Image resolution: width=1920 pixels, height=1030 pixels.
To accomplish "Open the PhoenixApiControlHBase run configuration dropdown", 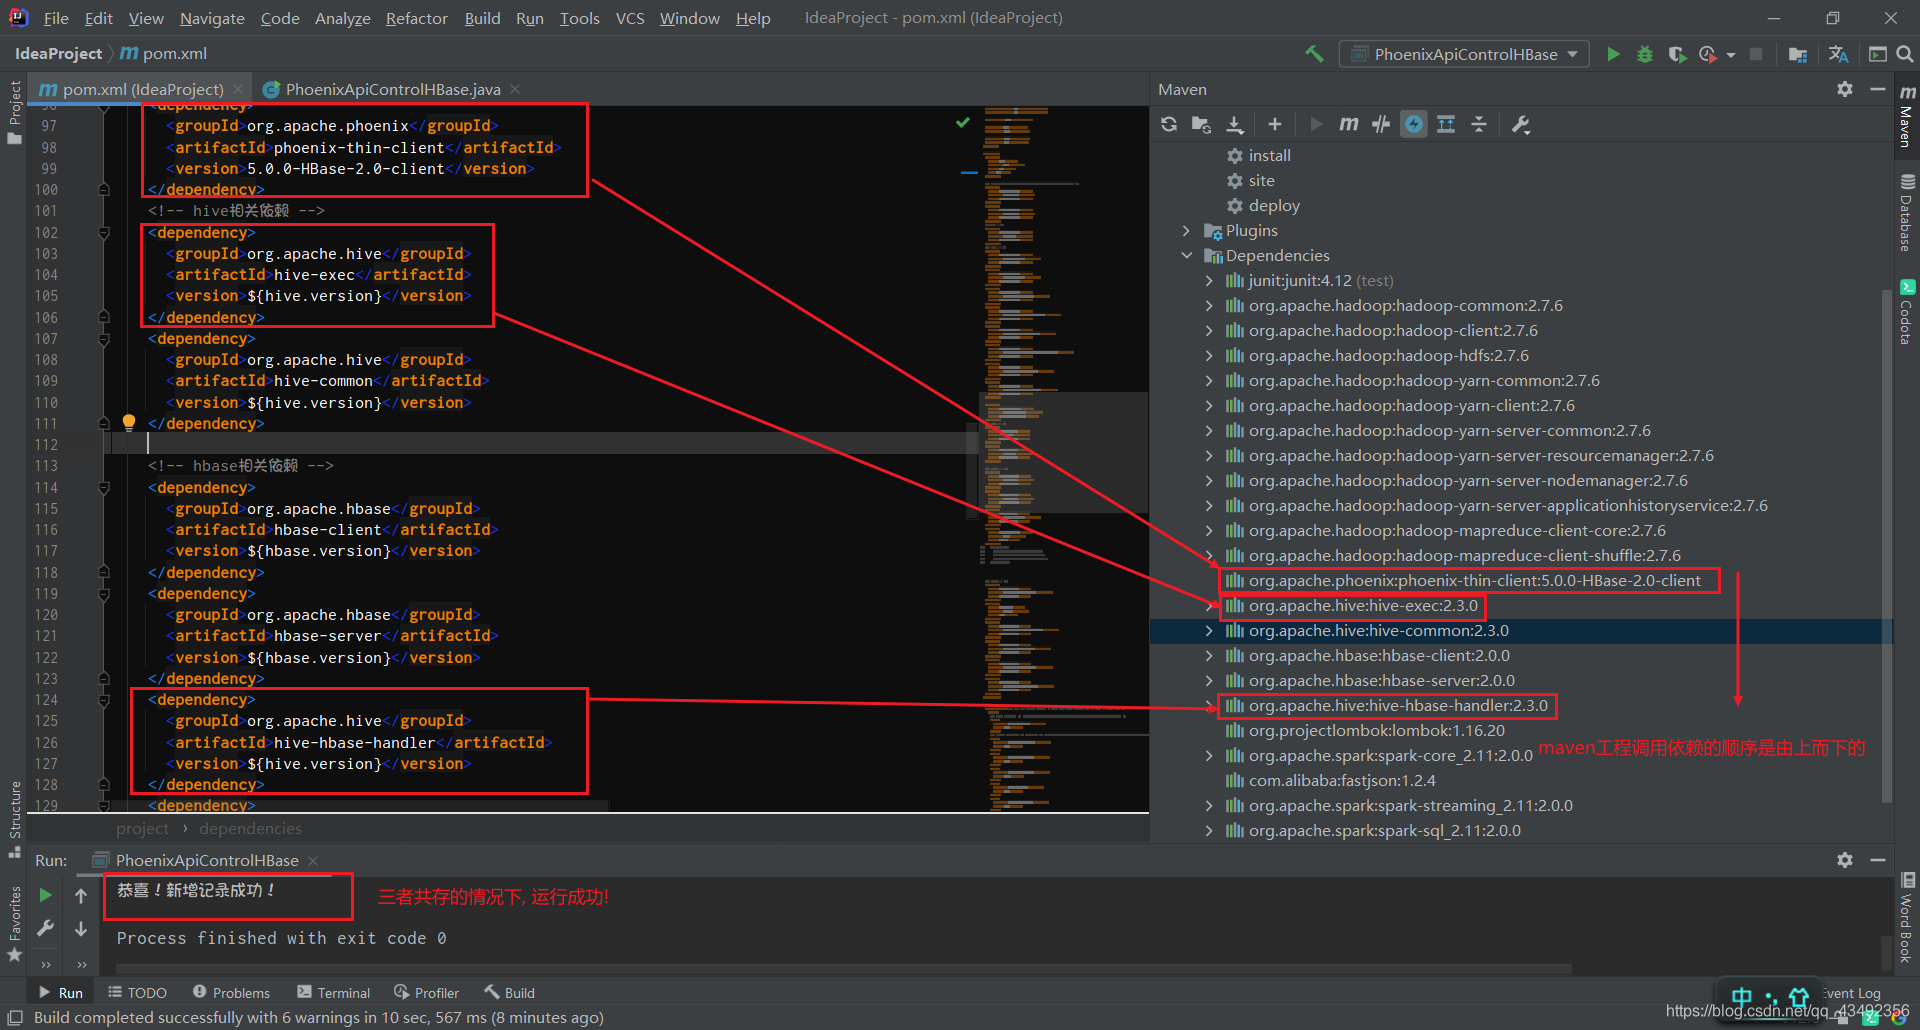I will click(x=1464, y=54).
